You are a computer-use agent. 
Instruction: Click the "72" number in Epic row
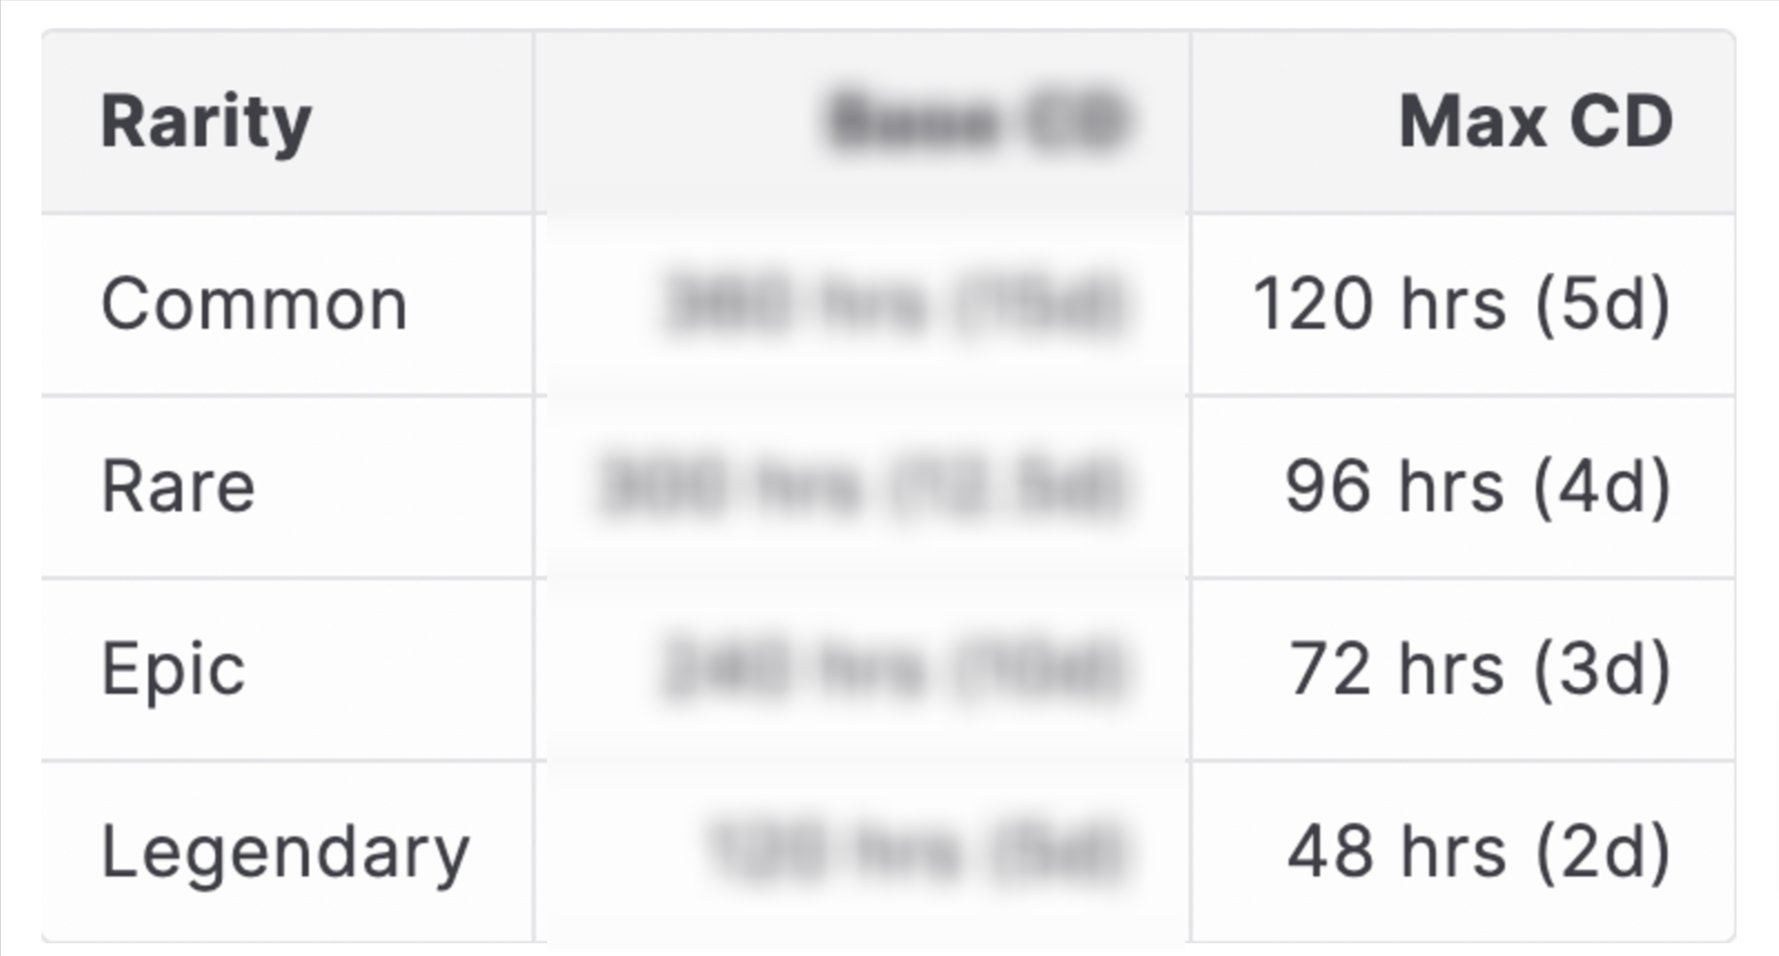pyautogui.click(x=1330, y=669)
